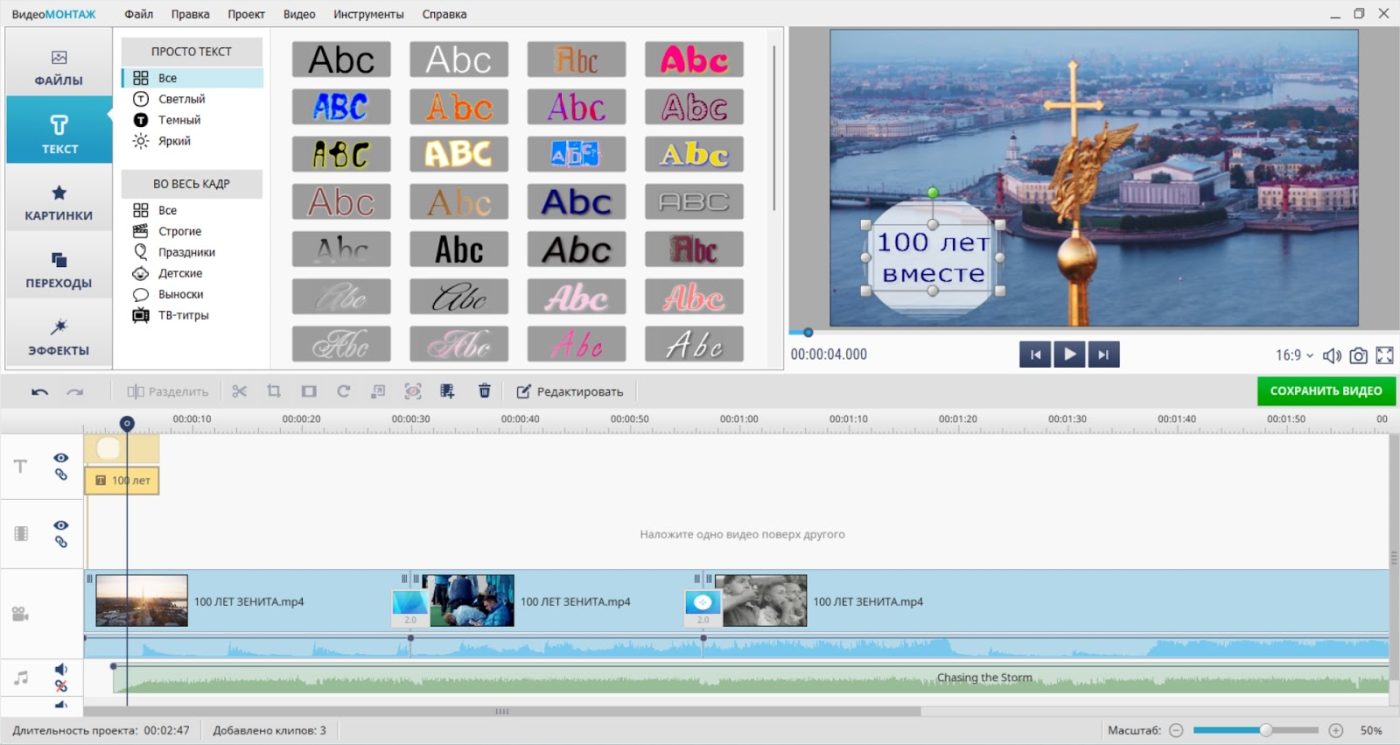This screenshot has width=1400, height=745.
Task: Click the scissors cut icon in toolbar
Action: 239,391
